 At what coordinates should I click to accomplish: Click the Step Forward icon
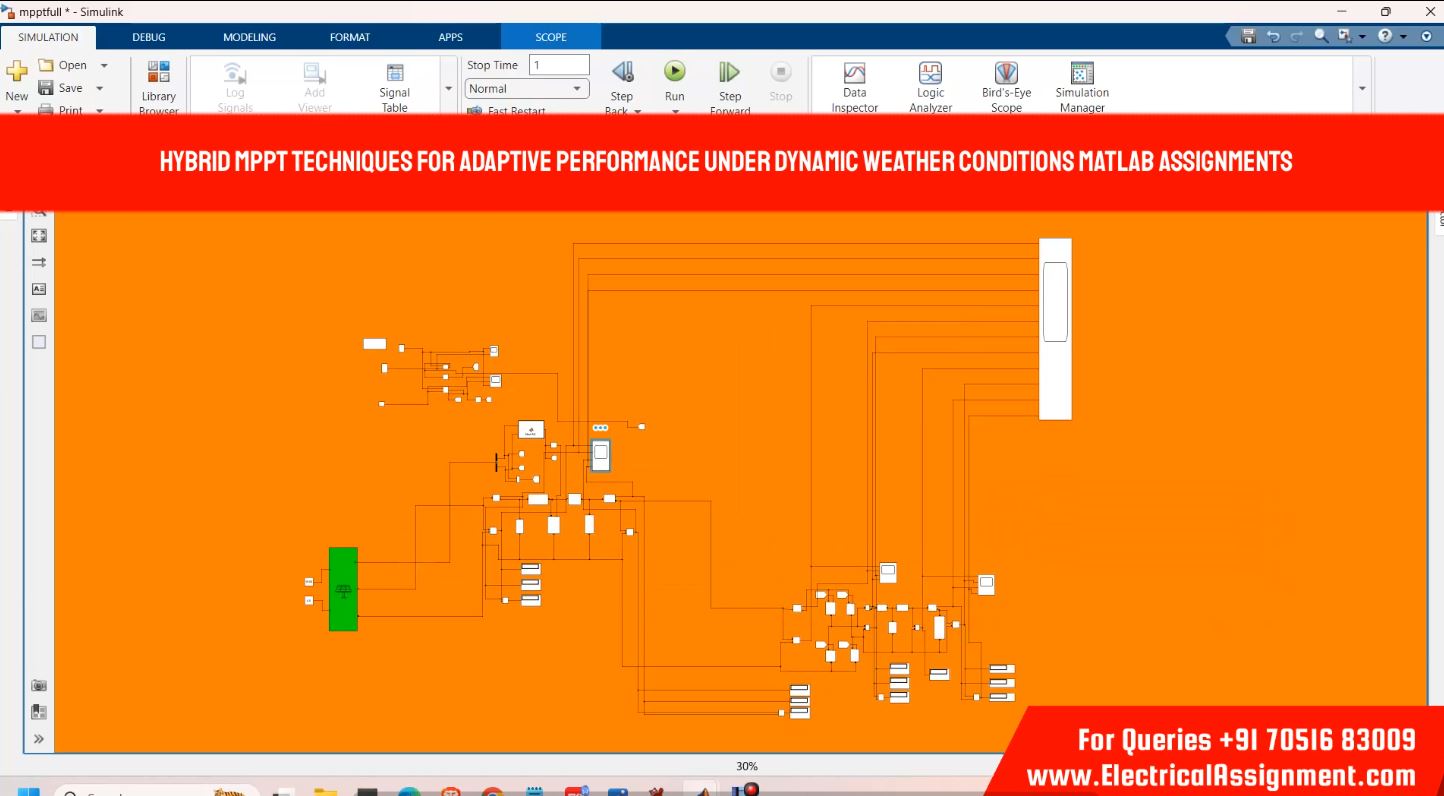[729, 72]
